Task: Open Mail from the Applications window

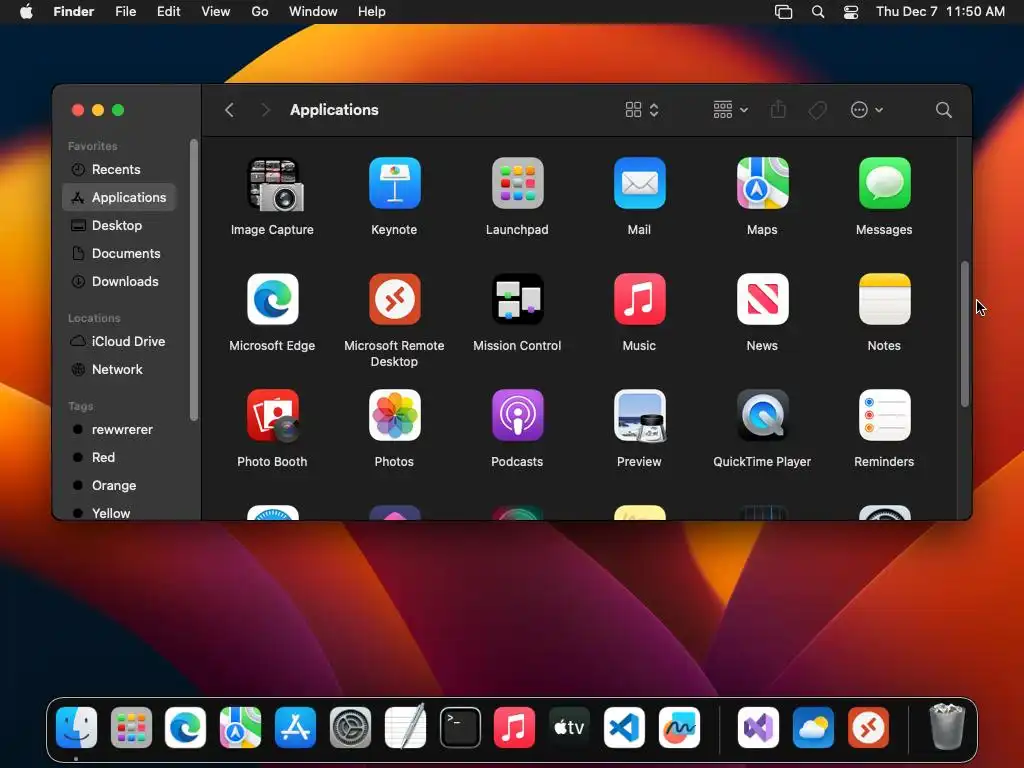Action: pyautogui.click(x=639, y=184)
